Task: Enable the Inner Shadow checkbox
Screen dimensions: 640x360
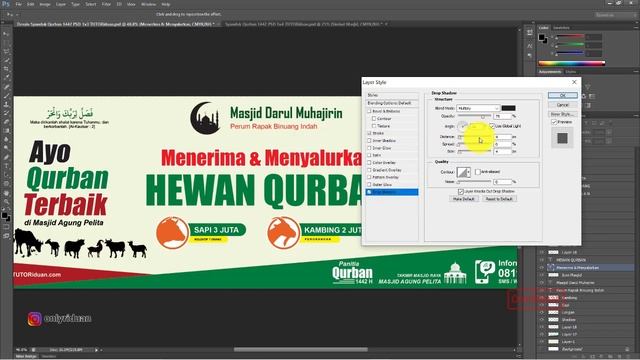Action: click(369, 140)
